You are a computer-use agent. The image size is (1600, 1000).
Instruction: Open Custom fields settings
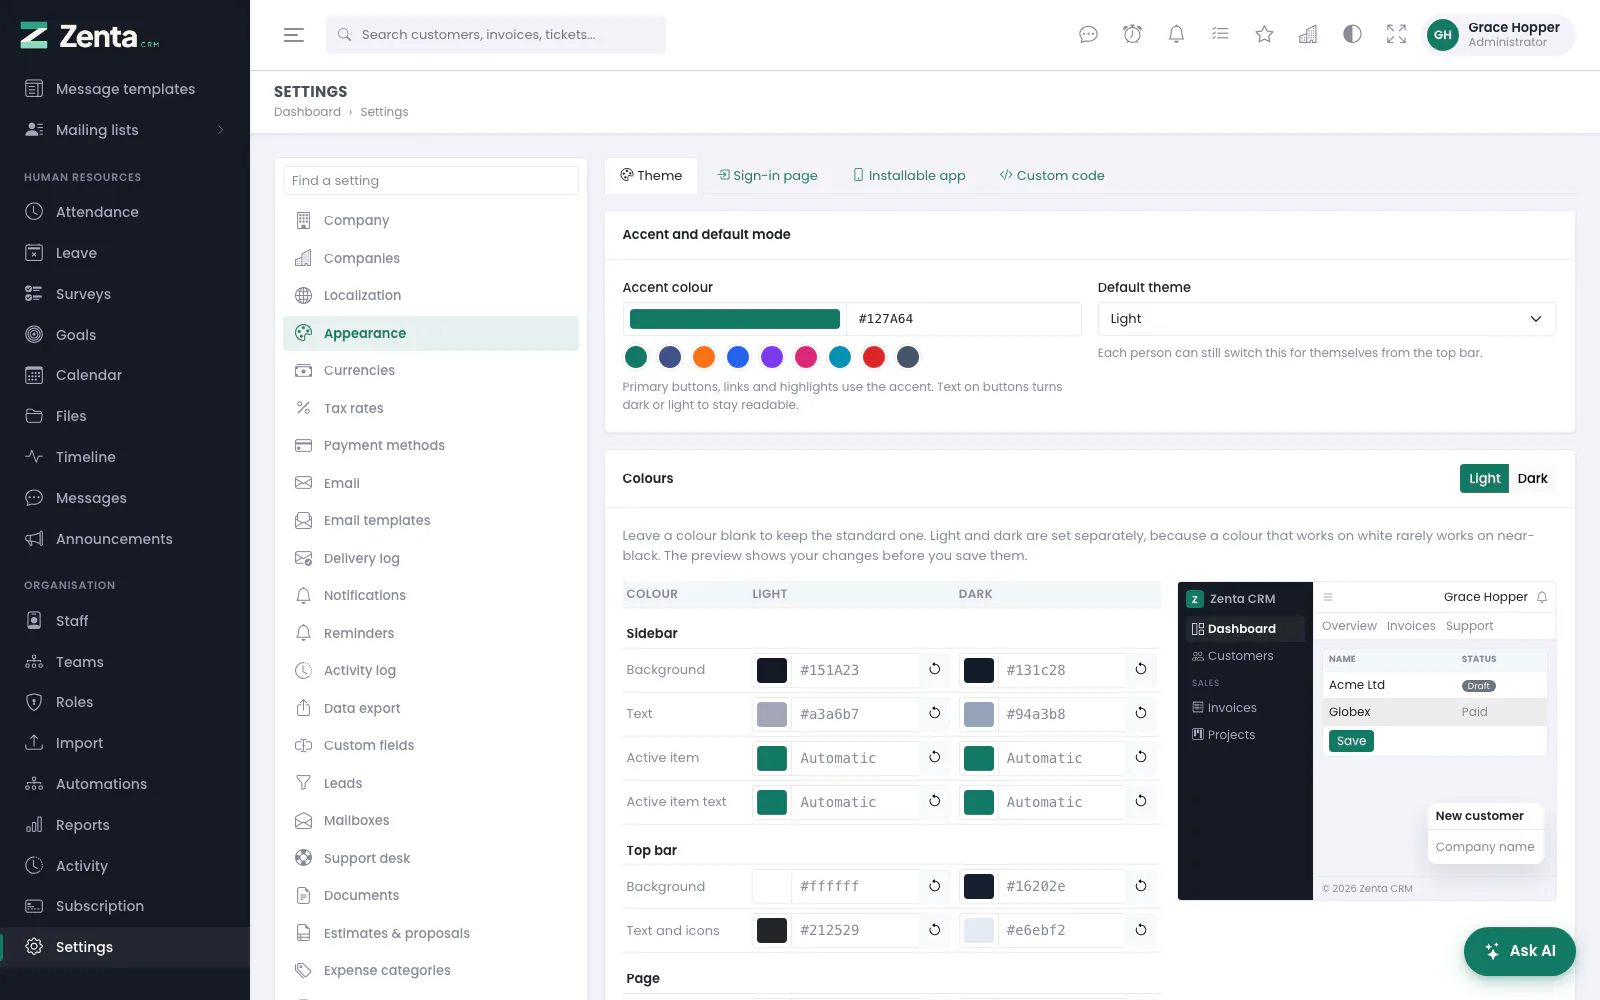point(431,746)
